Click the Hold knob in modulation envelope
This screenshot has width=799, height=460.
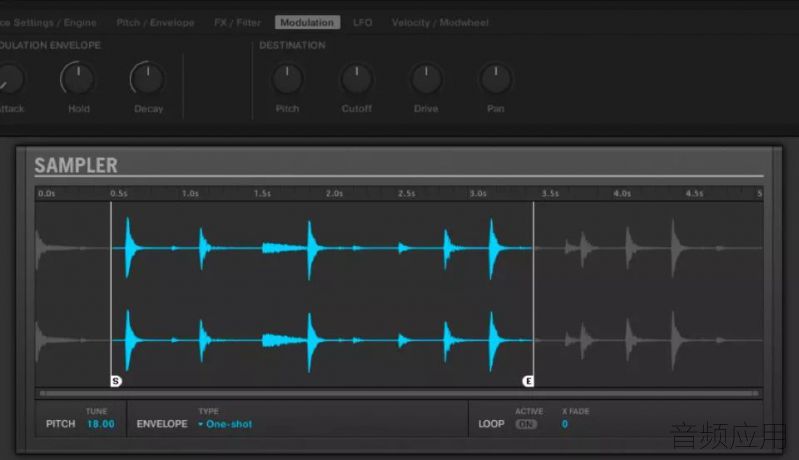[78, 79]
